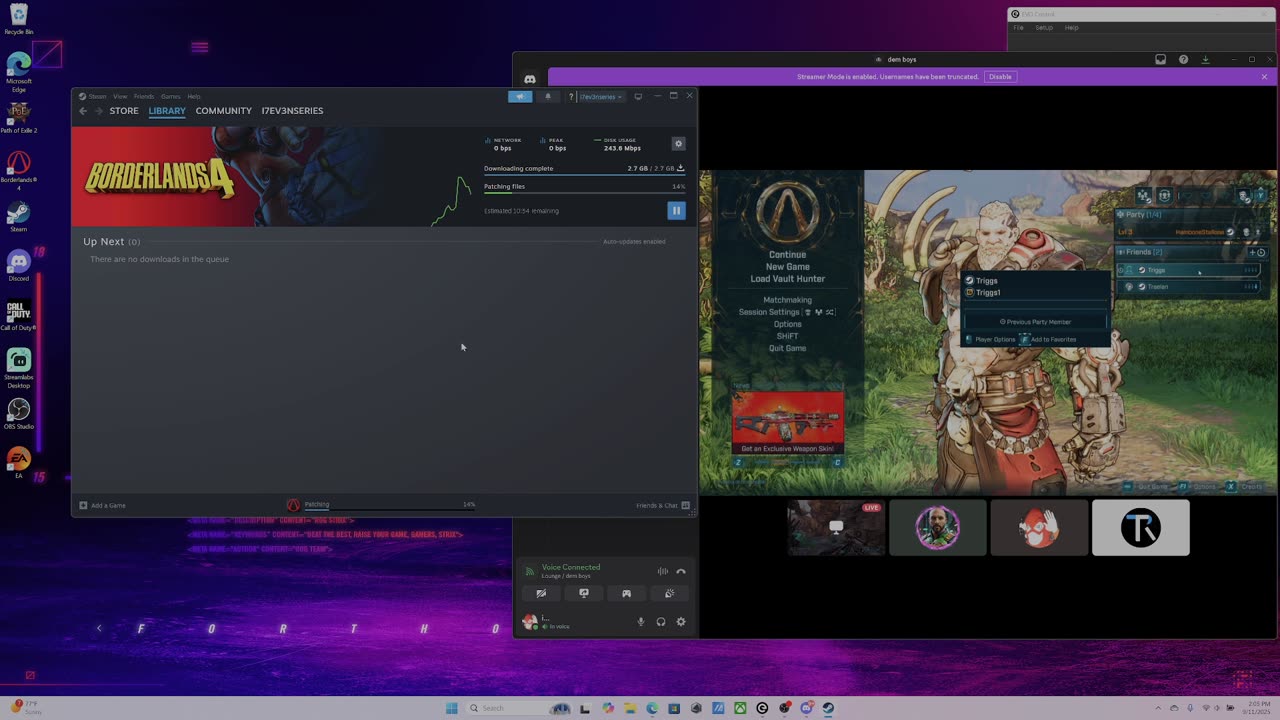The height and width of the screenshot is (720, 1280).
Task: Deafen Discord headphones
Action: 661,622
